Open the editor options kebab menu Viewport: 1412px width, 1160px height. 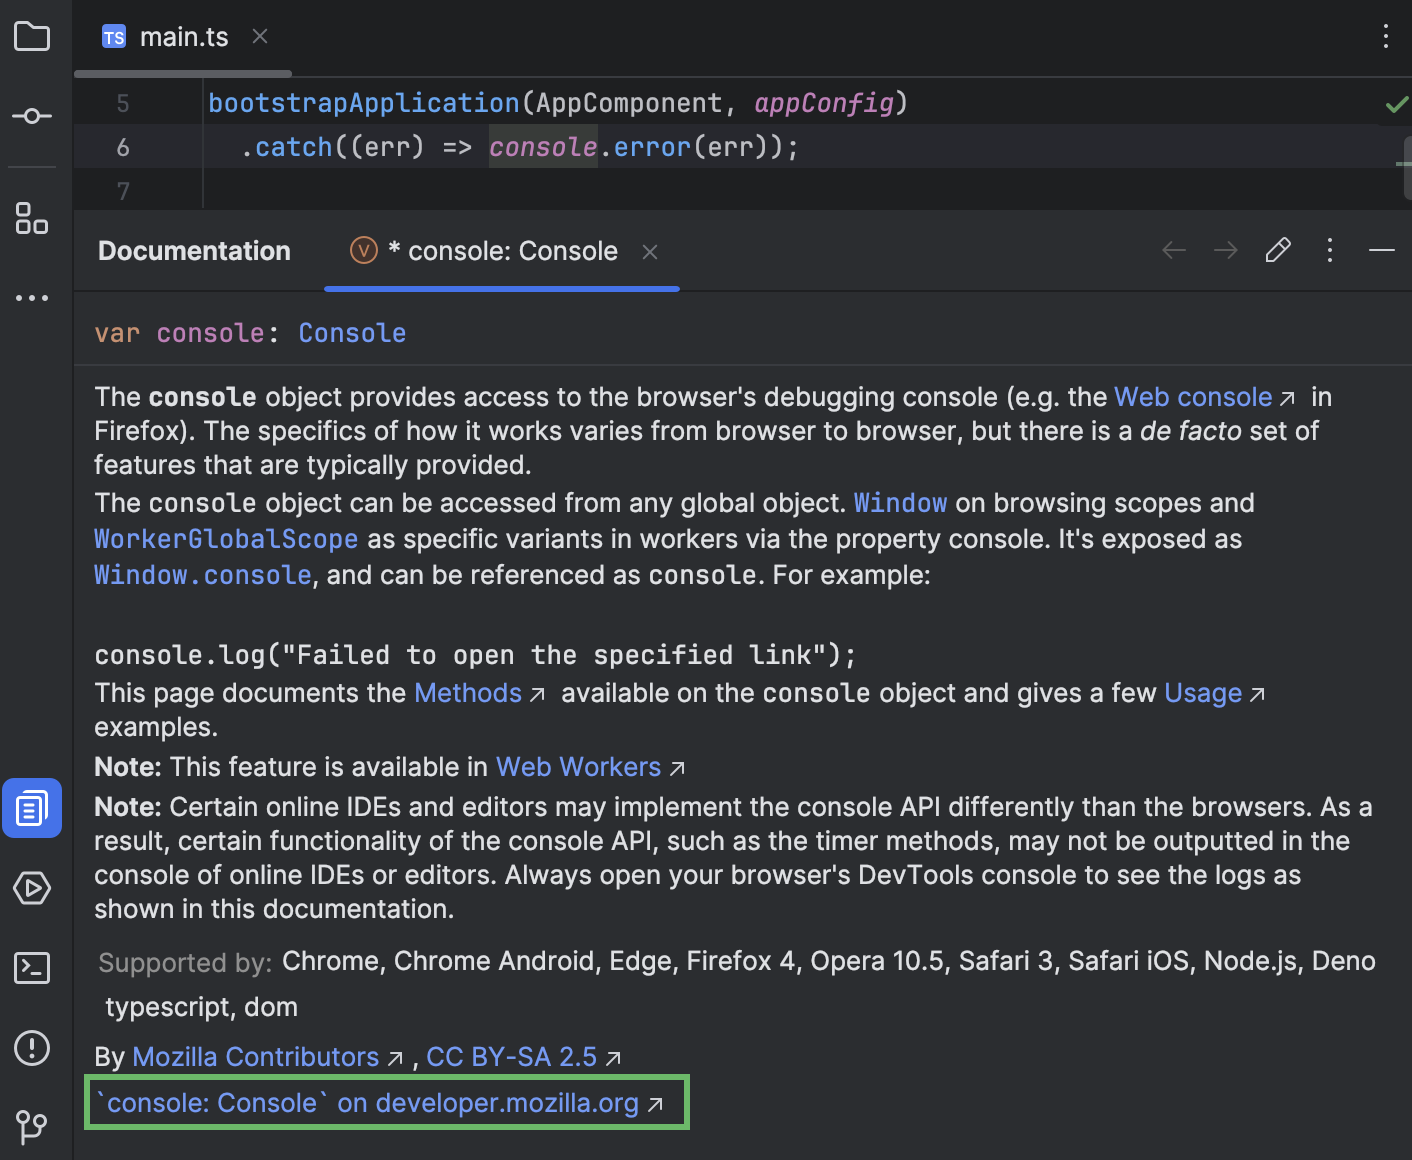[1385, 36]
